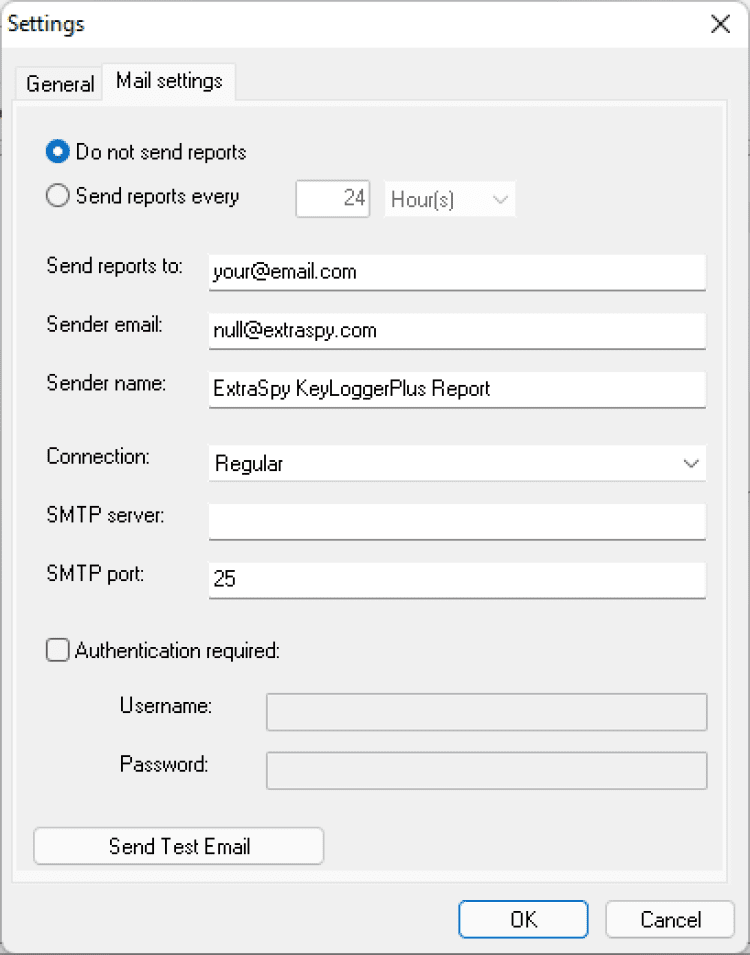Screen dimensions: 750x955
Task: Open the Hour(s) interval unit dropdown
Action: click(x=450, y=199)
